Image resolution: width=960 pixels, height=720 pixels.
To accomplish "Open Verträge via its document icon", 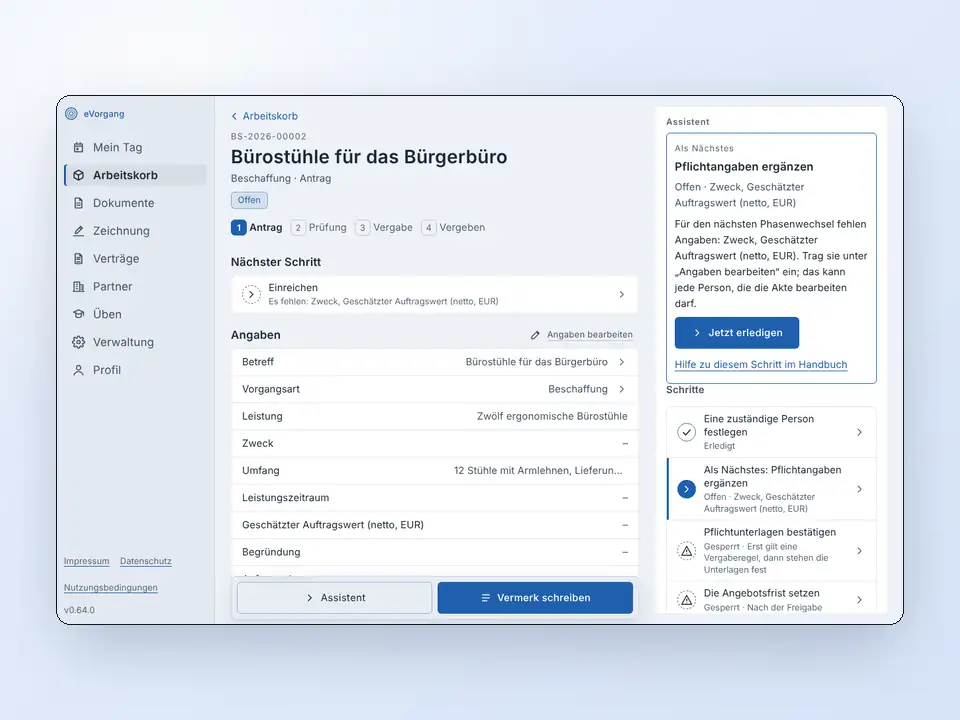I will pyautogui.click(x=78, y=259).
